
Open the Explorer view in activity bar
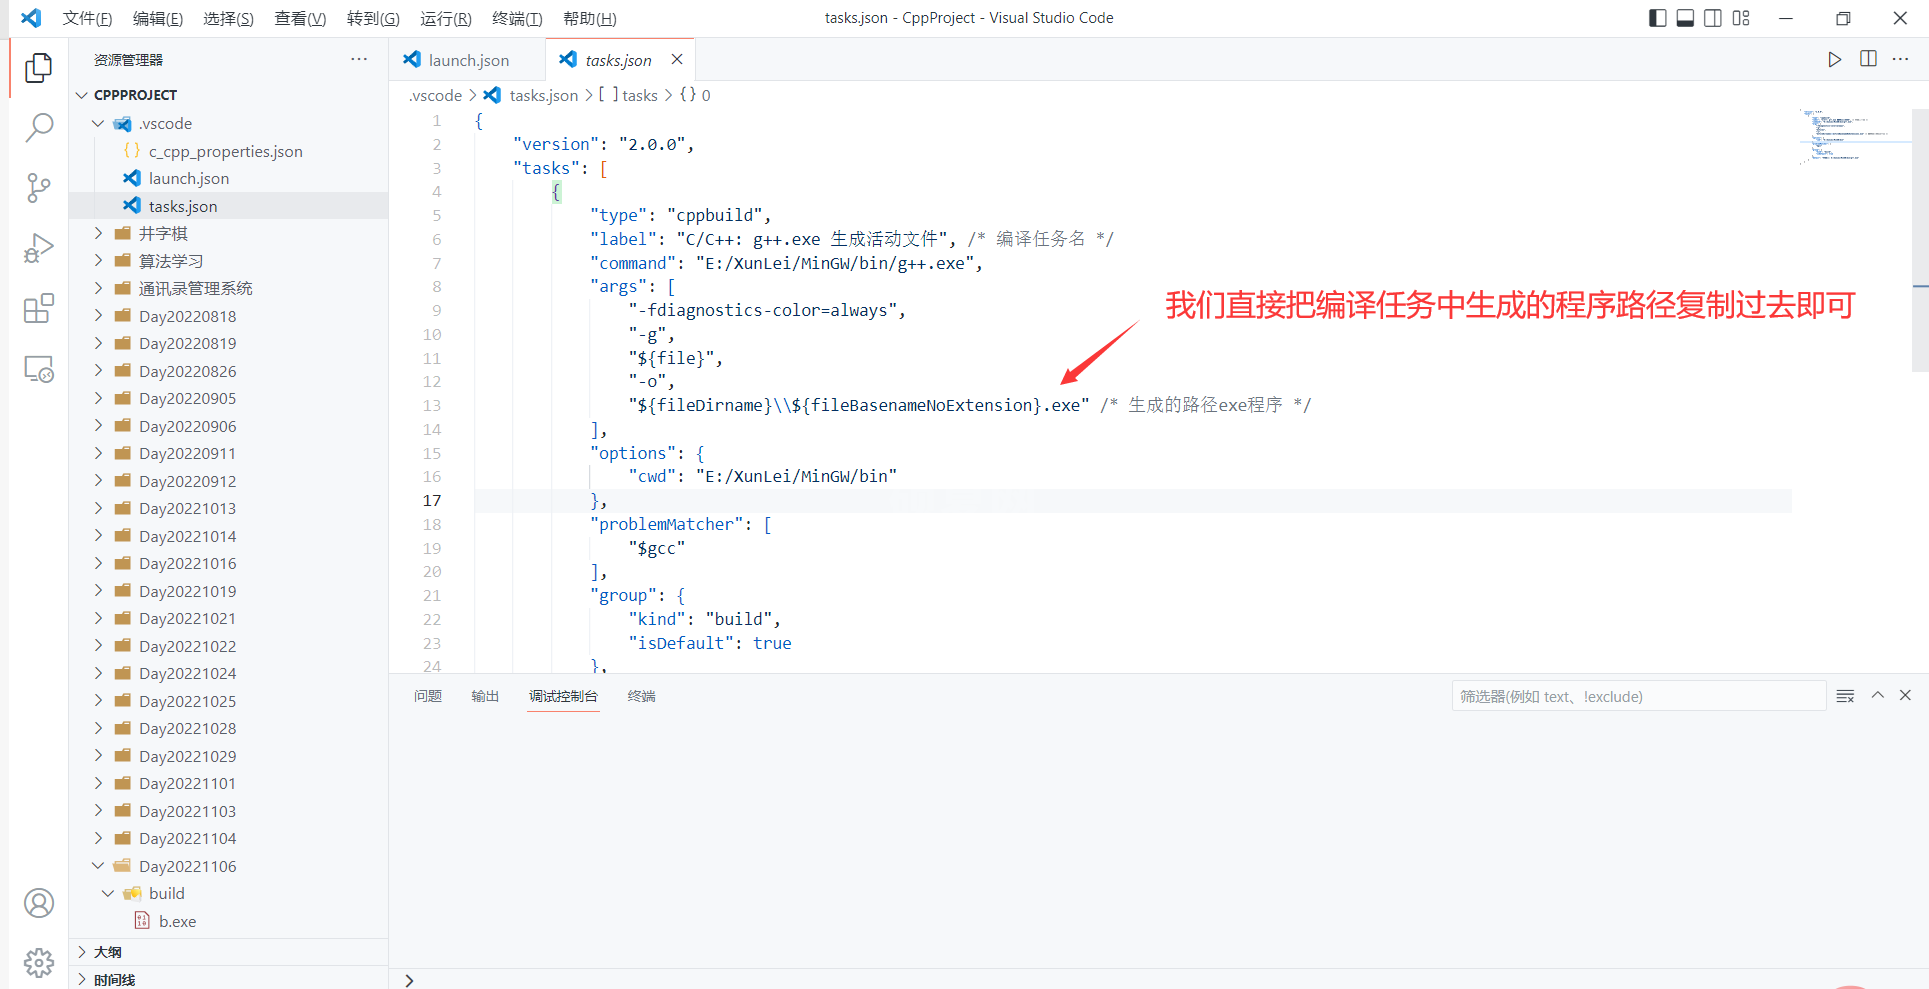39,67
